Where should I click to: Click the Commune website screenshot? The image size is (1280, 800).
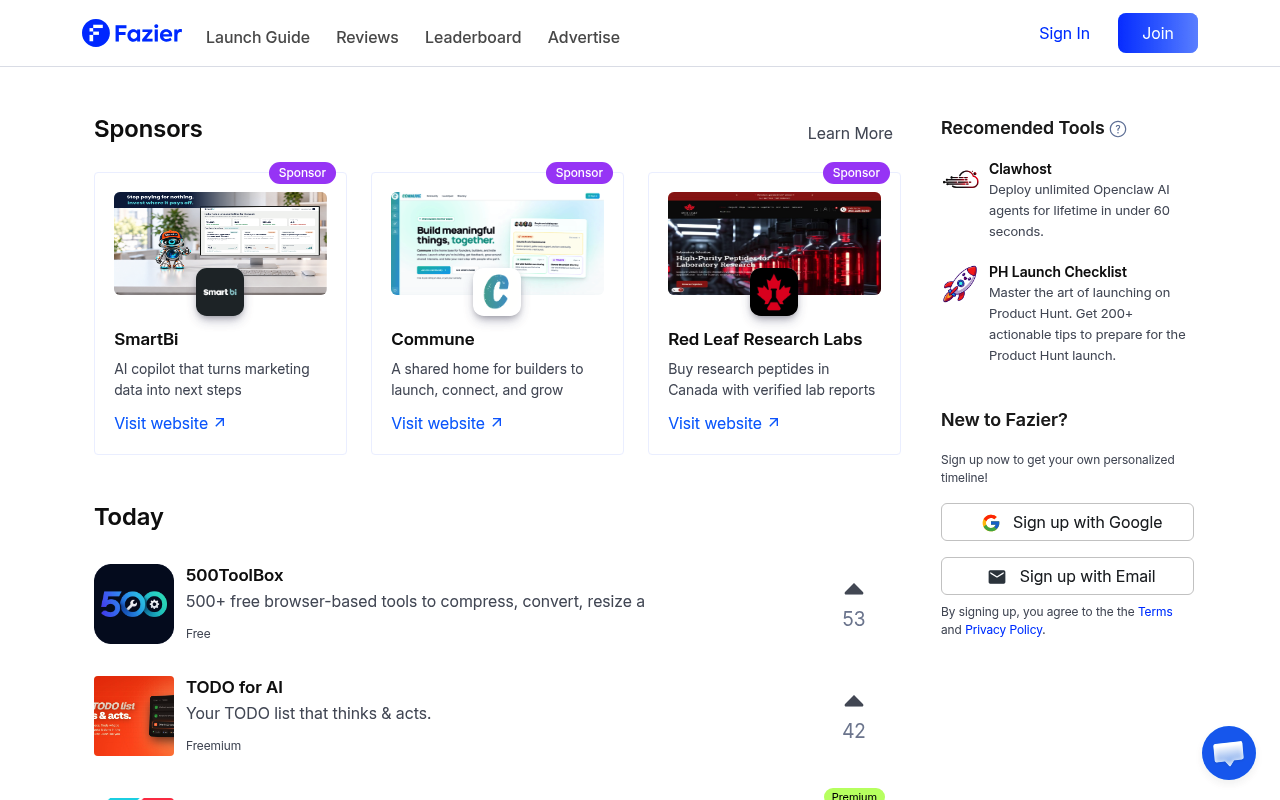coord(497,243)
